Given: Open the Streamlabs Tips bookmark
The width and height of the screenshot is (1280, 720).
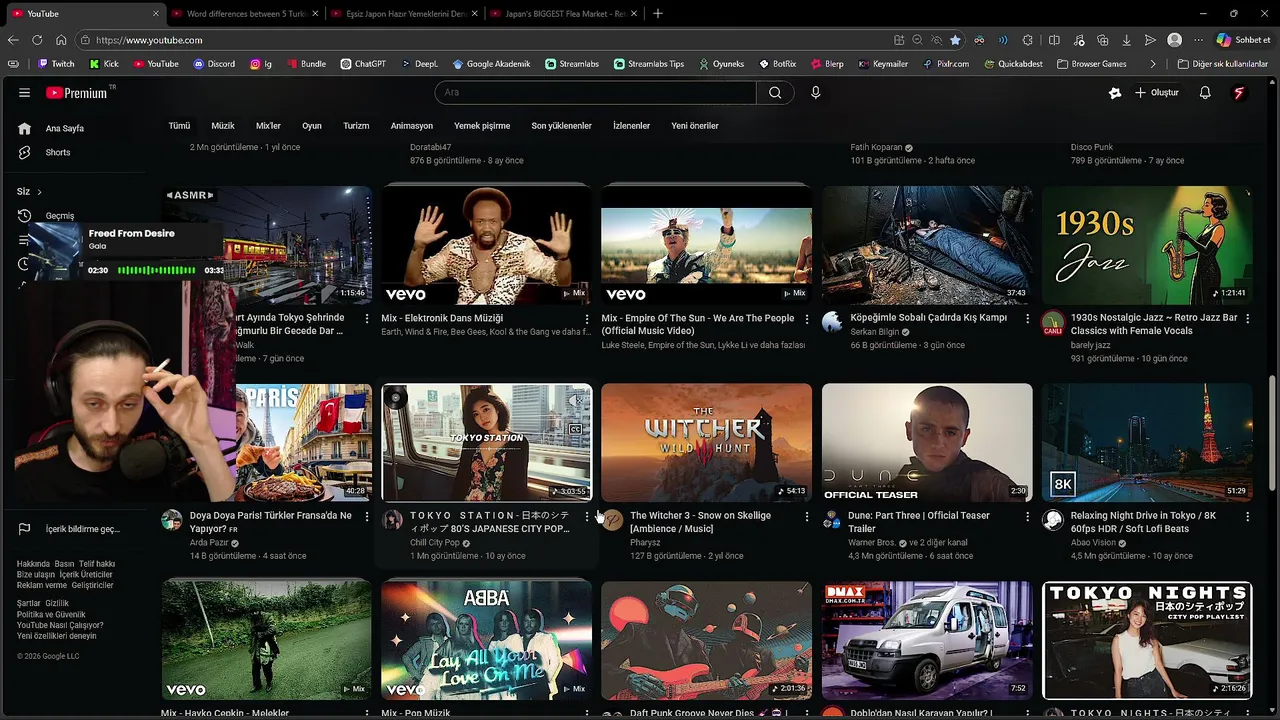Looking at the screenshot, I should pos(648,64).
